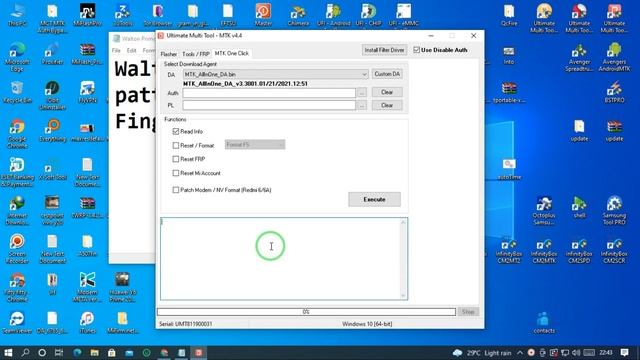Tick the Read Info checkbox
Screen dimensions: 640x360
(x=176, y=131)
